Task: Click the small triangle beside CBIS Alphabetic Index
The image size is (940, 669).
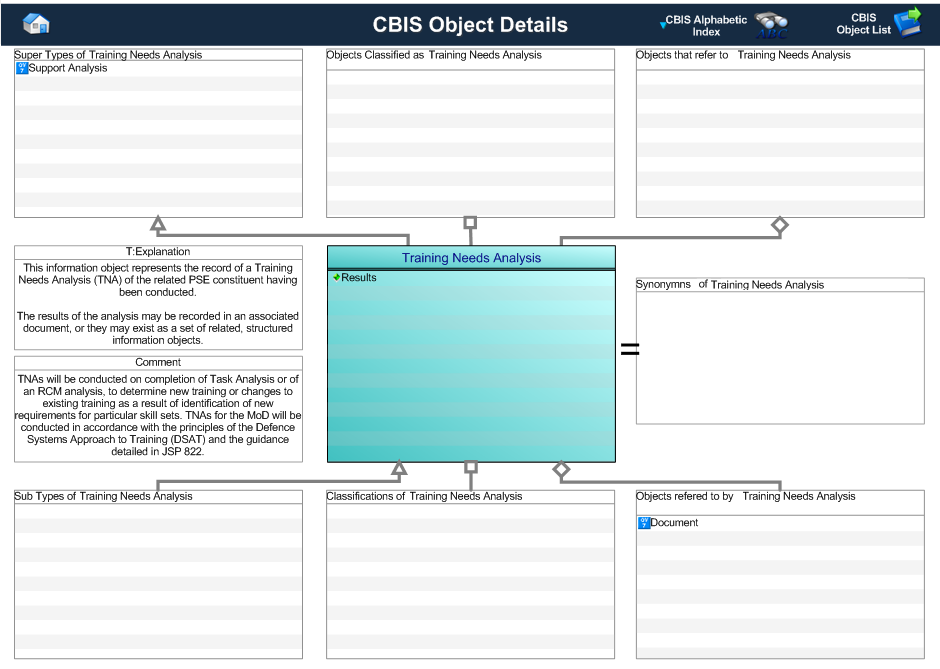Action: [x=662, y=25]
